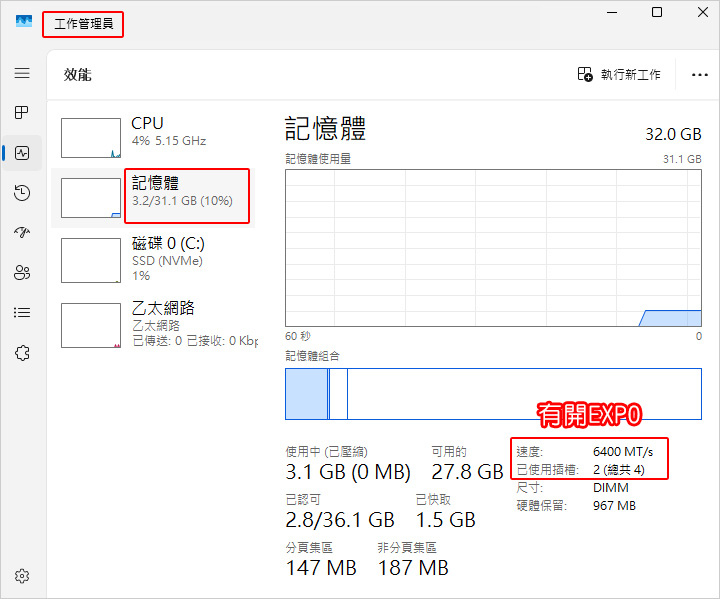Viewport: 720px width, 599px height.
Task: Click the 27.8 GB available value
Action: (x=467, y=472)
